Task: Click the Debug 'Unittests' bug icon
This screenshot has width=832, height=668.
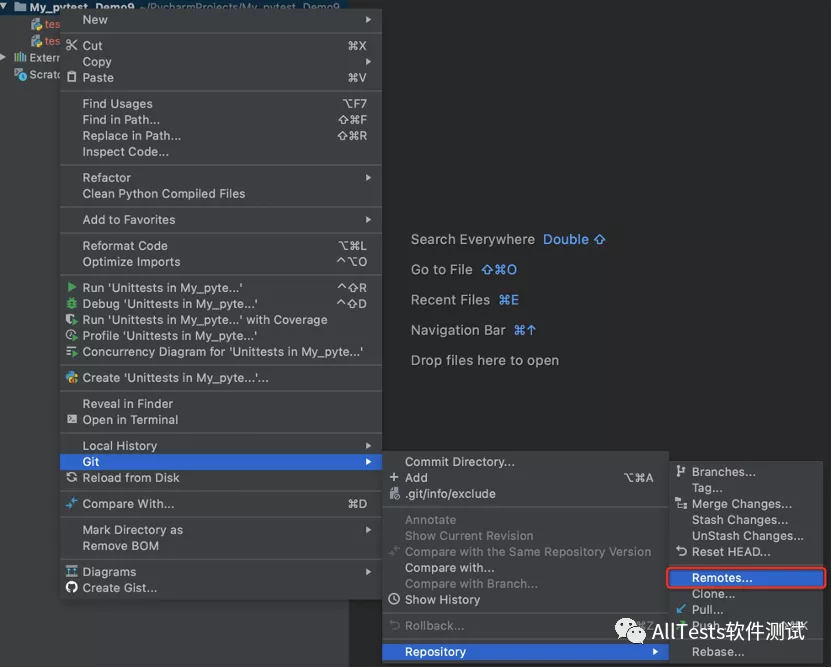Action: (72, 303)
